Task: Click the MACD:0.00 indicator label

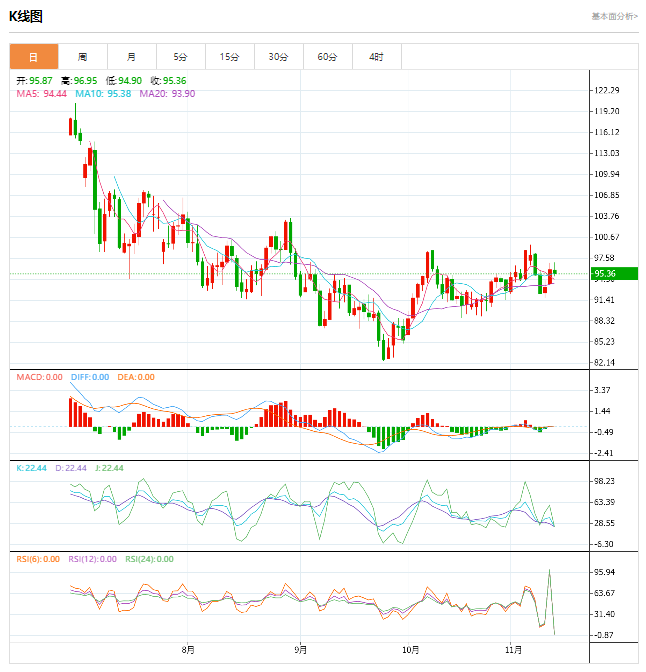Action: (x=39, y=377)
